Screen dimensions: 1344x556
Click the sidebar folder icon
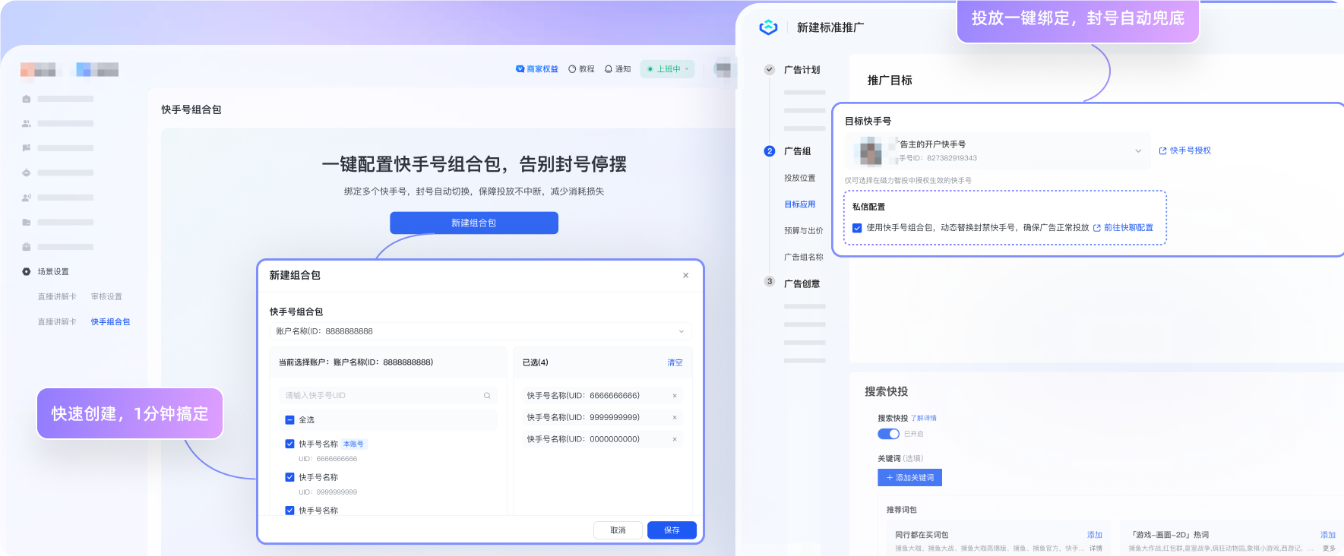(26, 222)
